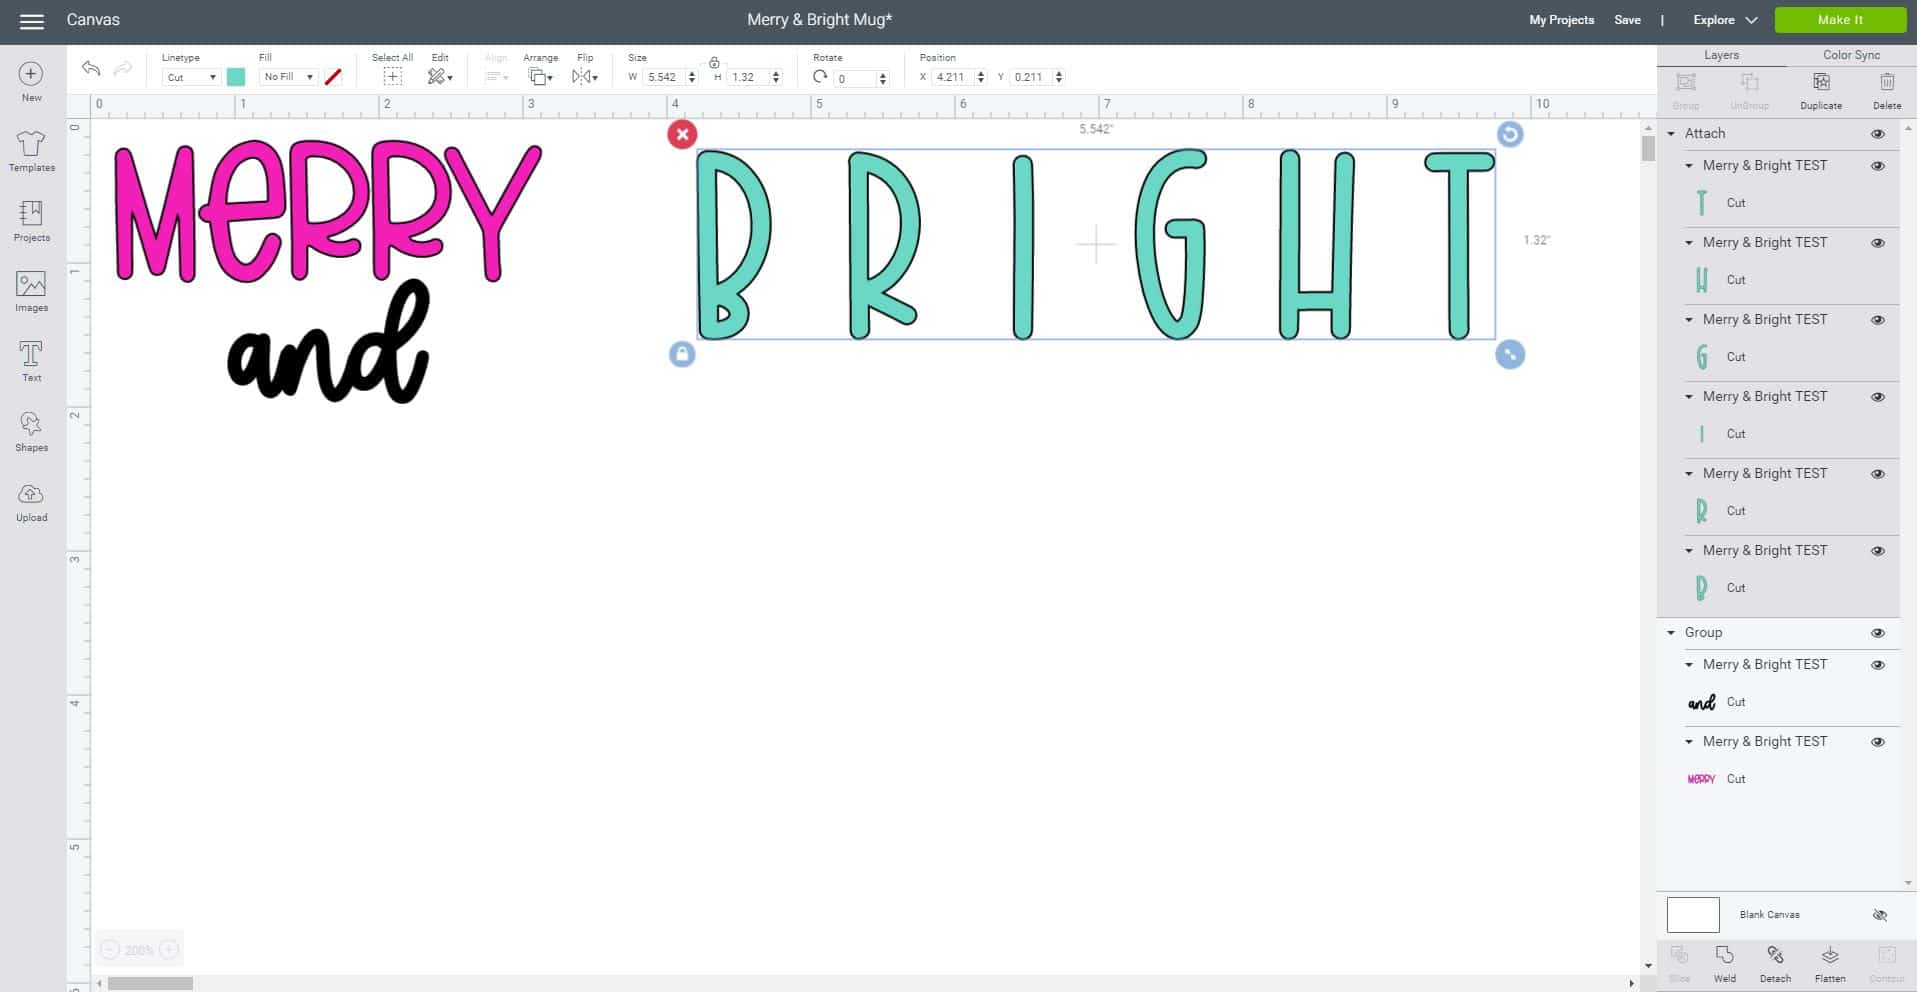Undo the last action

click(91, 68)
